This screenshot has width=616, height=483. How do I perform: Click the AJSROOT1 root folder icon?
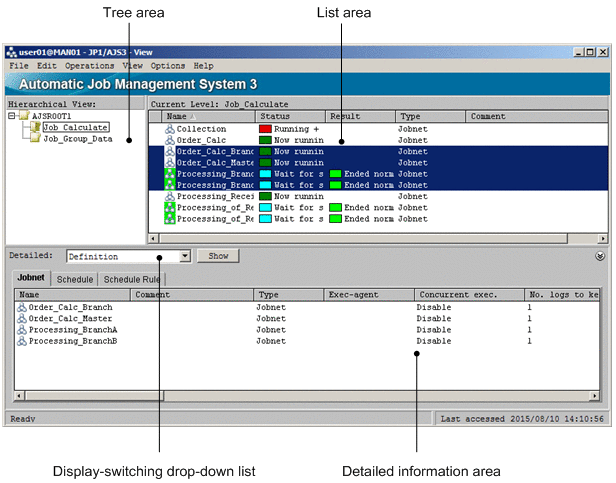point(23,116)
